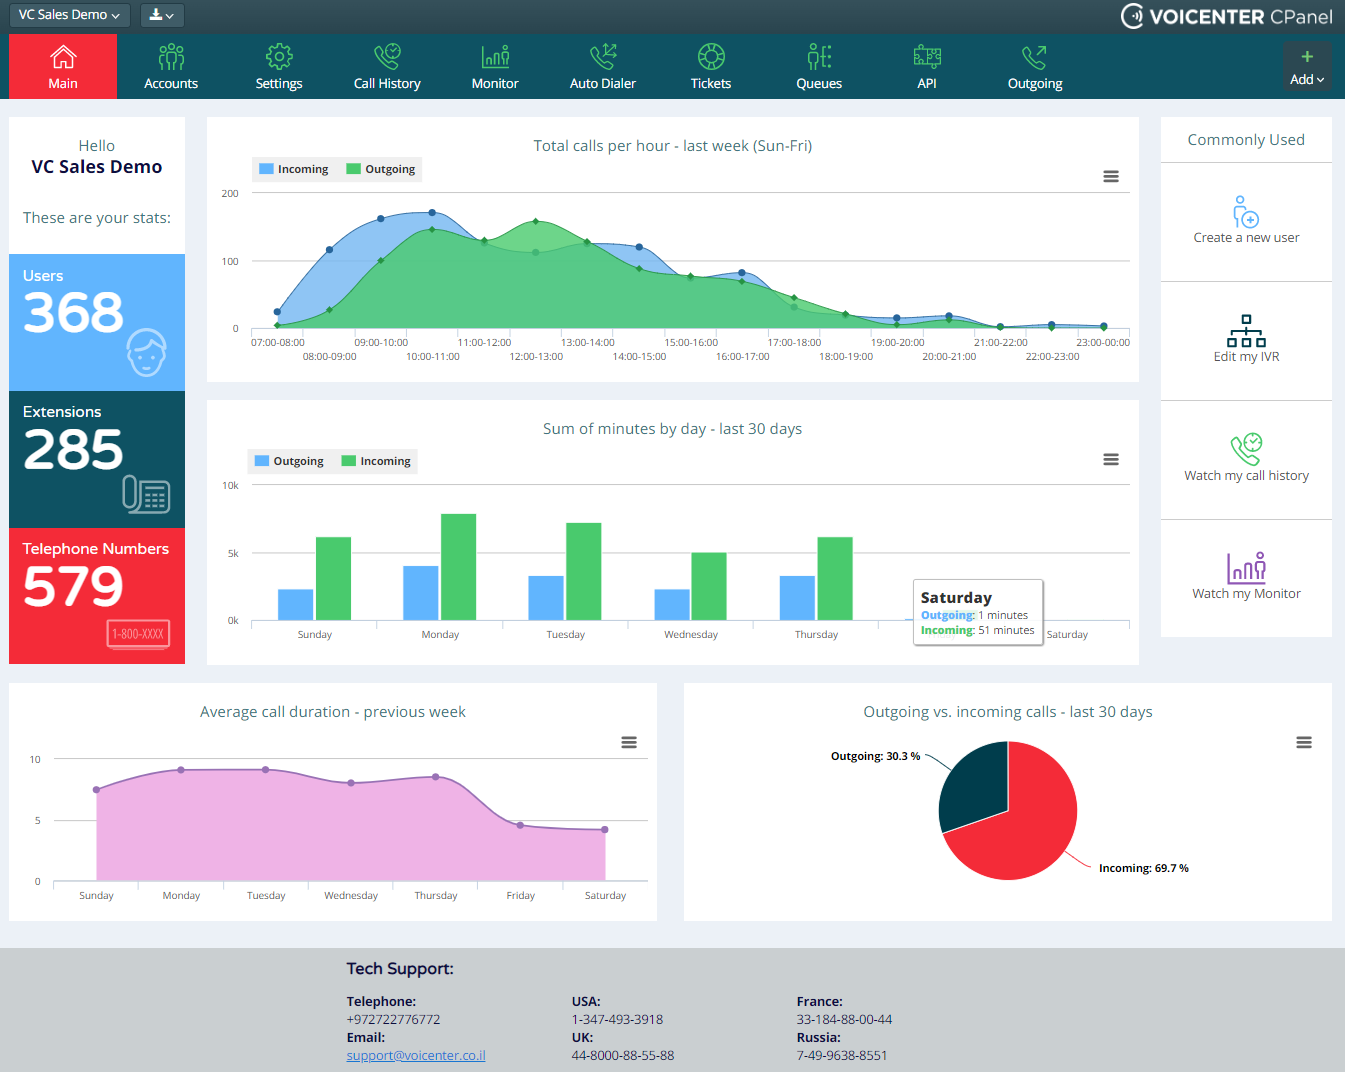The height and width of the screenshot is (1072, 1345).
Task: Open the download dropdown button
Action: click(x=162, y=15)
